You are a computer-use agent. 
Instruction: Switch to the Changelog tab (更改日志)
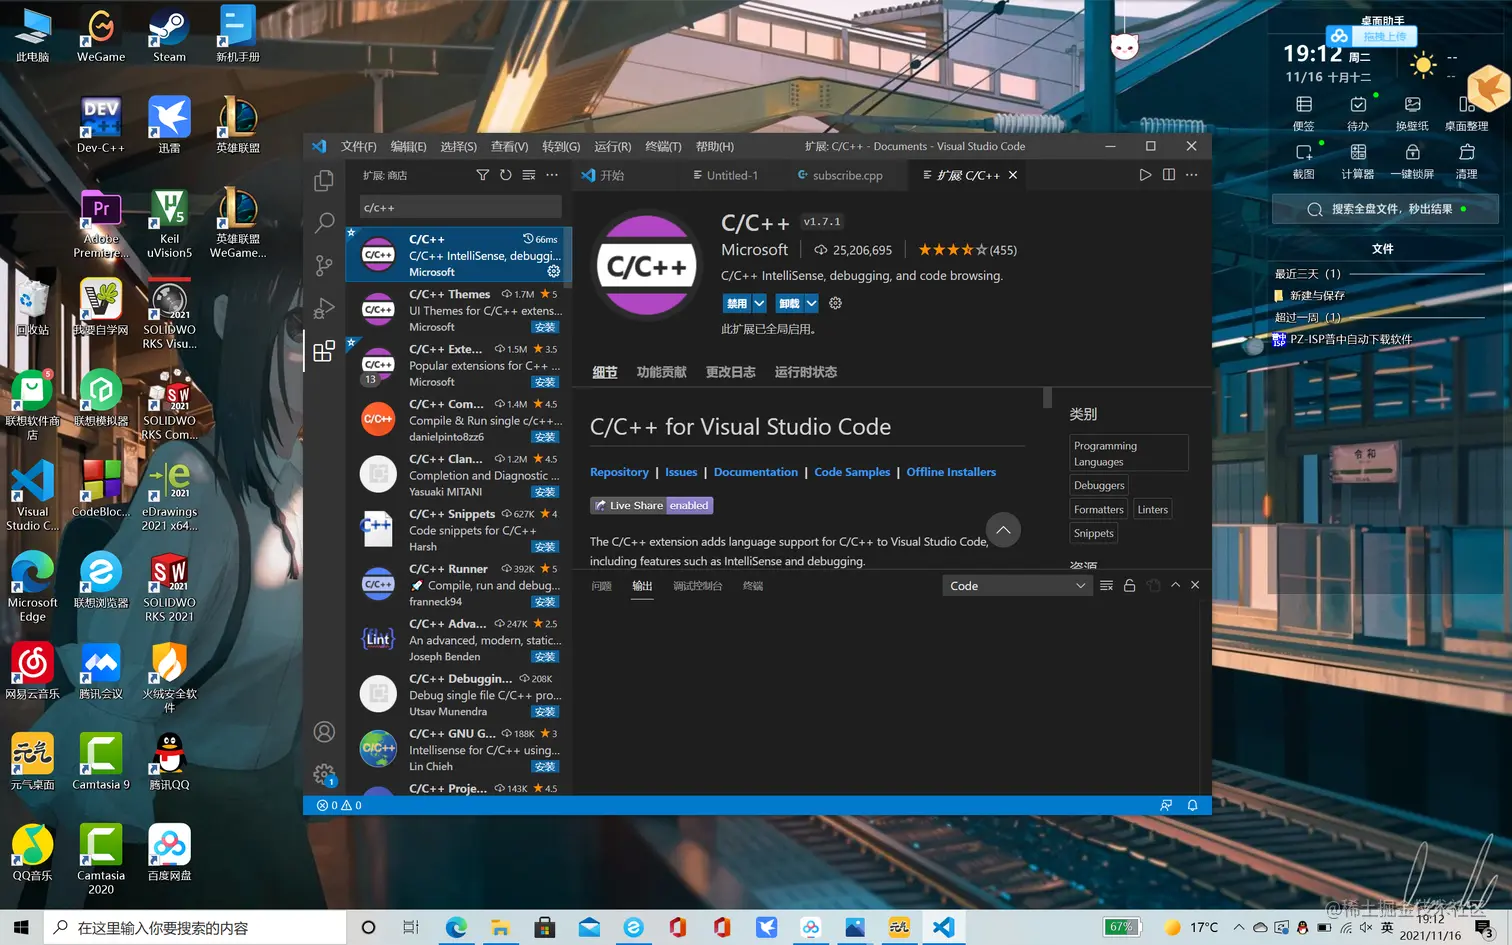(x=731, y=372)
